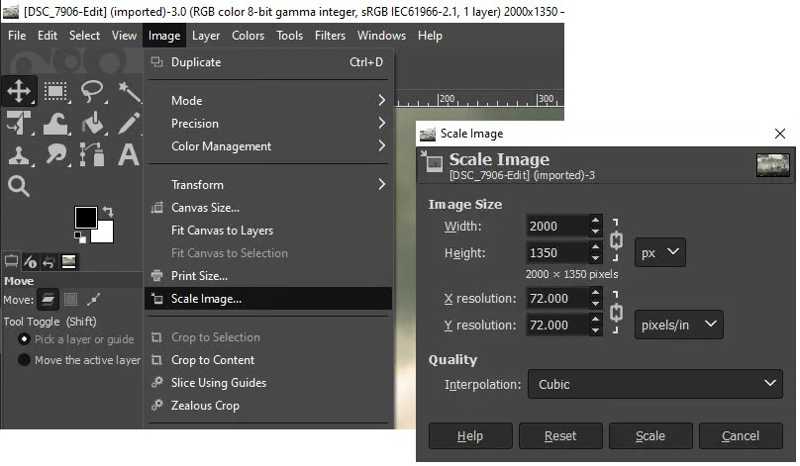Open the File menu
The height and width of the screenshot is (466, 800).
[17, 36]
